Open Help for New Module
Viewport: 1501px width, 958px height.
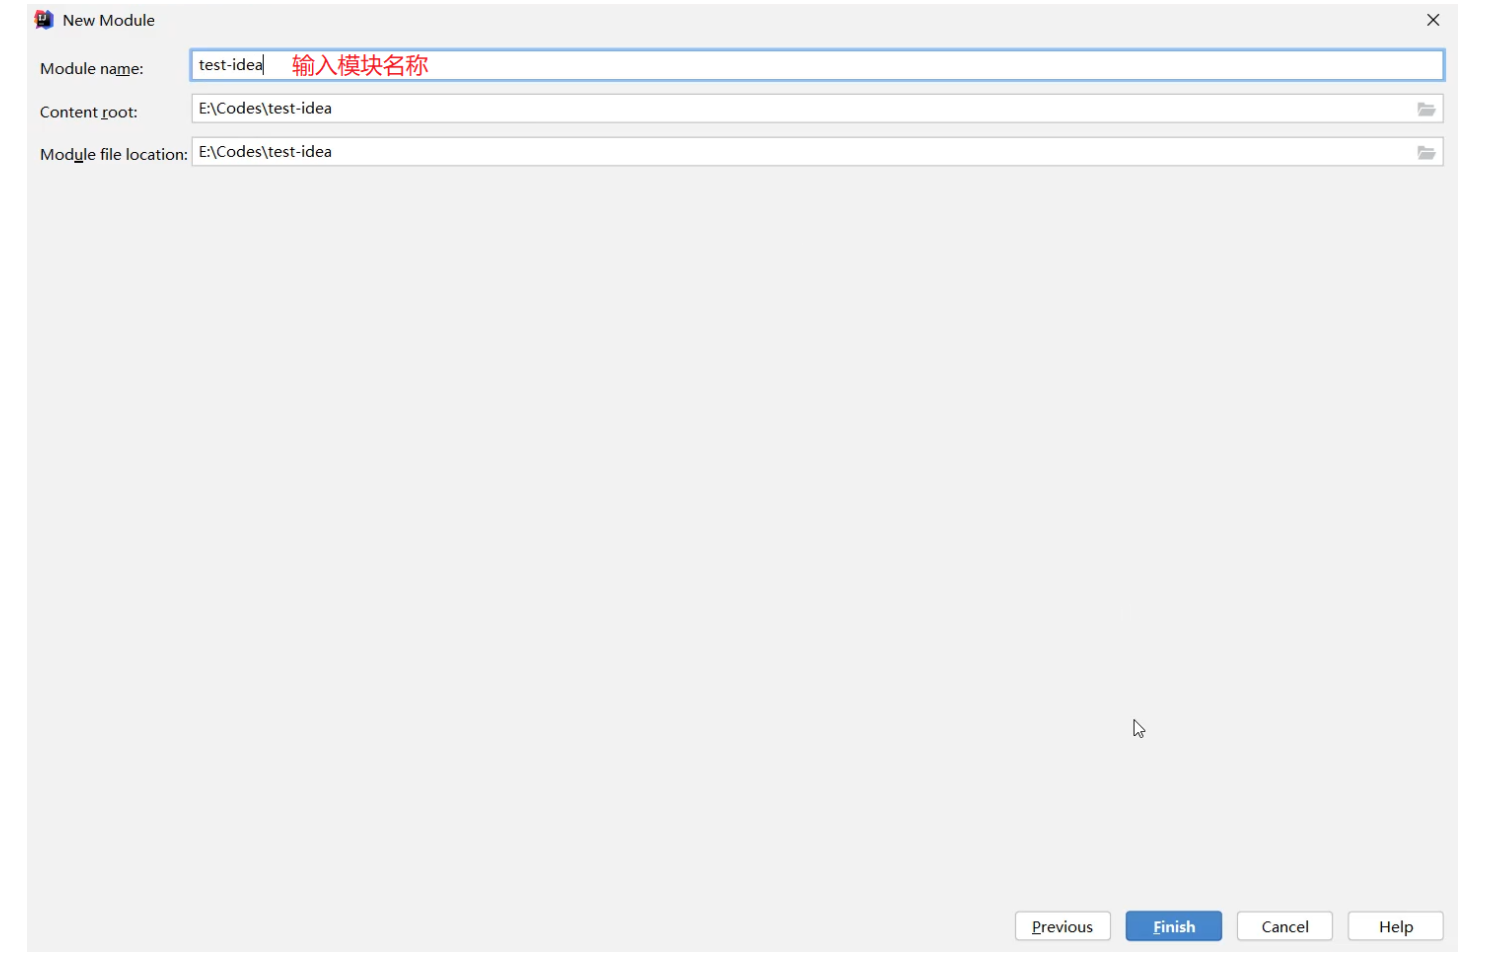1395,926
